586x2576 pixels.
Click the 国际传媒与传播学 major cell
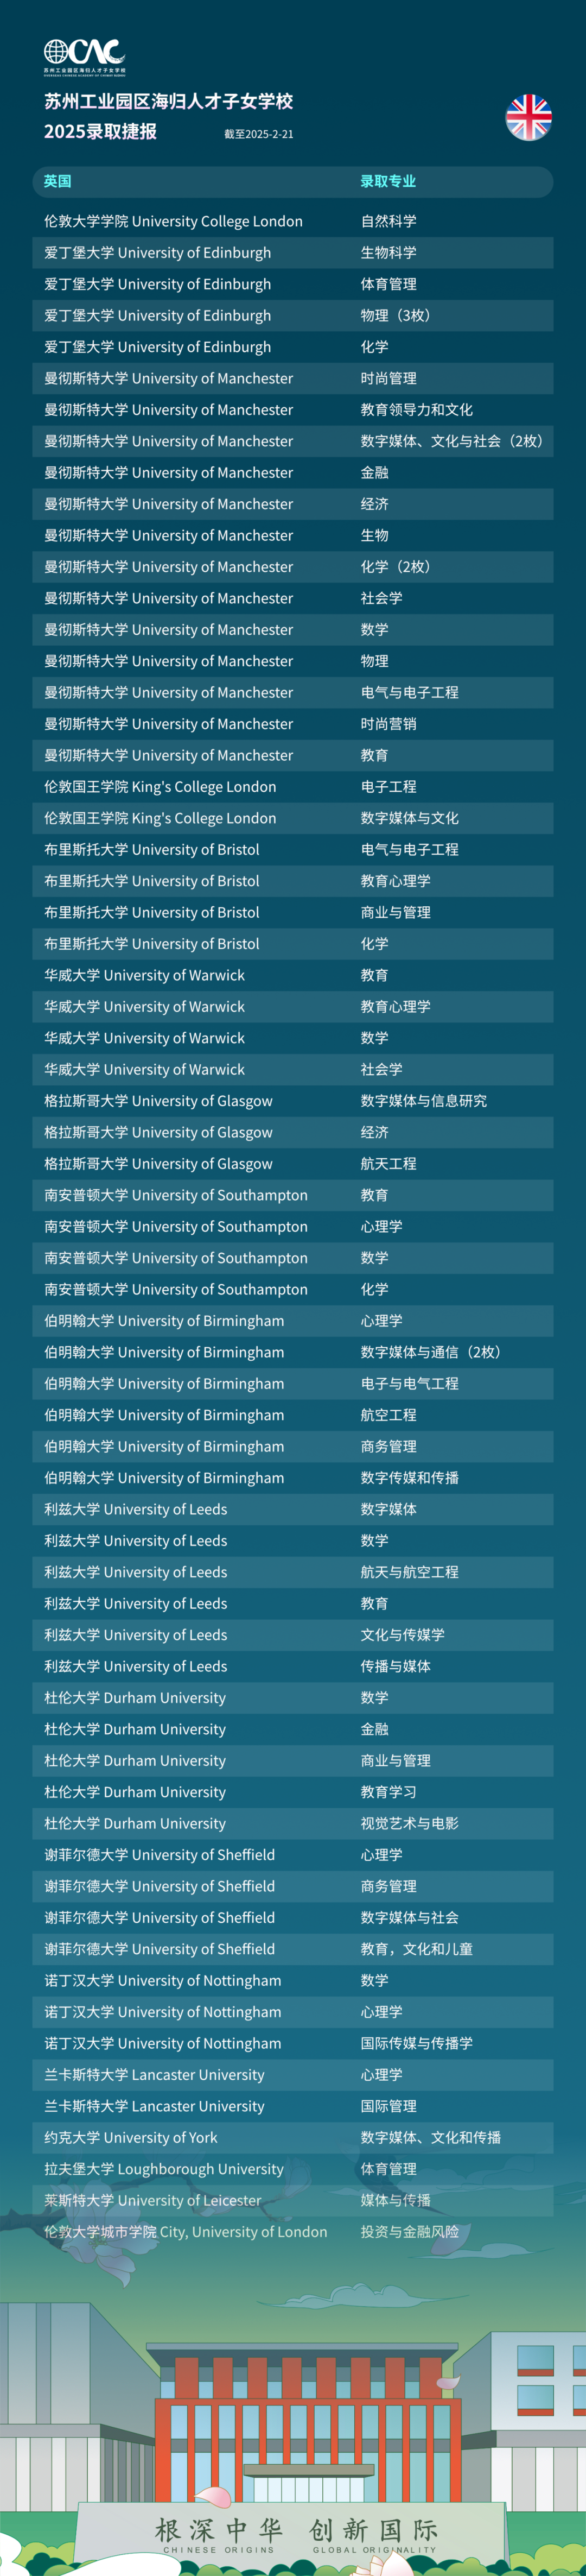pos(416,2044)
